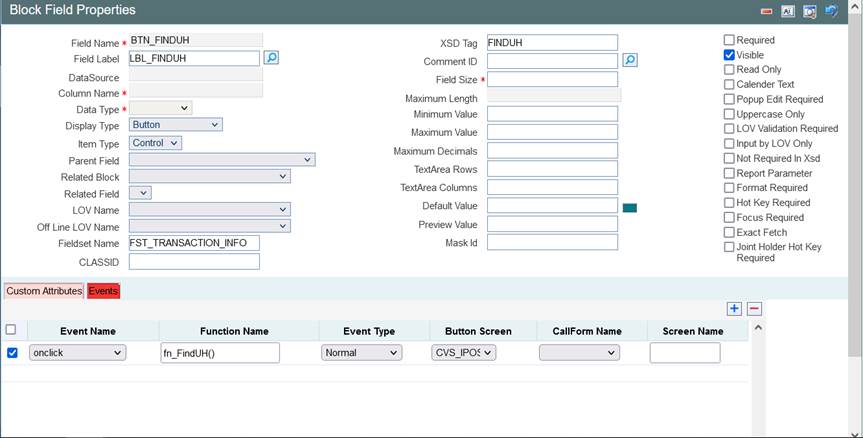Tick Not Required In Xsd checkbox
The width and height of the screenshot is (863, 438).
pos(729,158)
